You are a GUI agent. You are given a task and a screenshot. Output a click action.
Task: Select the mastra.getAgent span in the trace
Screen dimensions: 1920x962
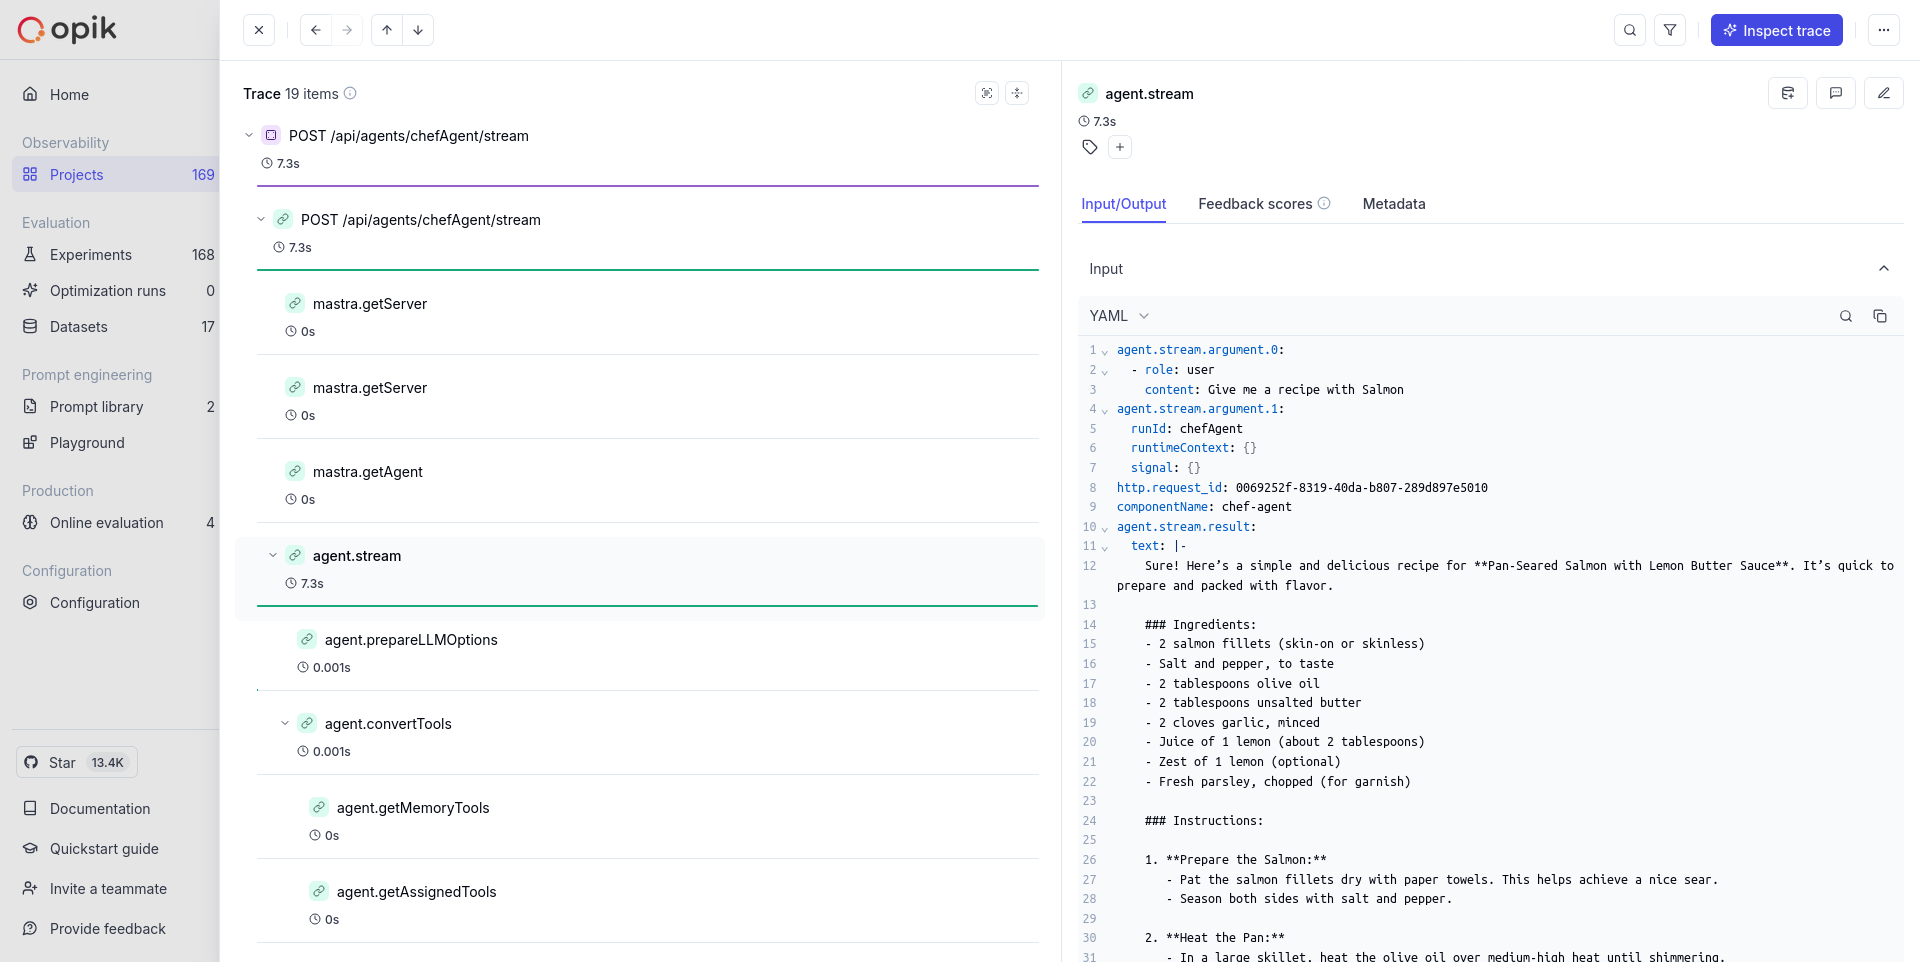(369, 472)
